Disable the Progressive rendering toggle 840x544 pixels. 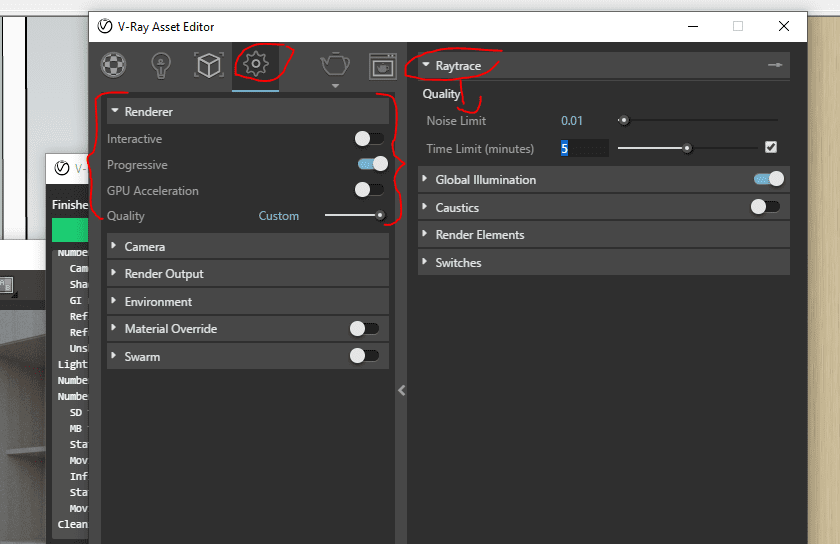point(373,164)
